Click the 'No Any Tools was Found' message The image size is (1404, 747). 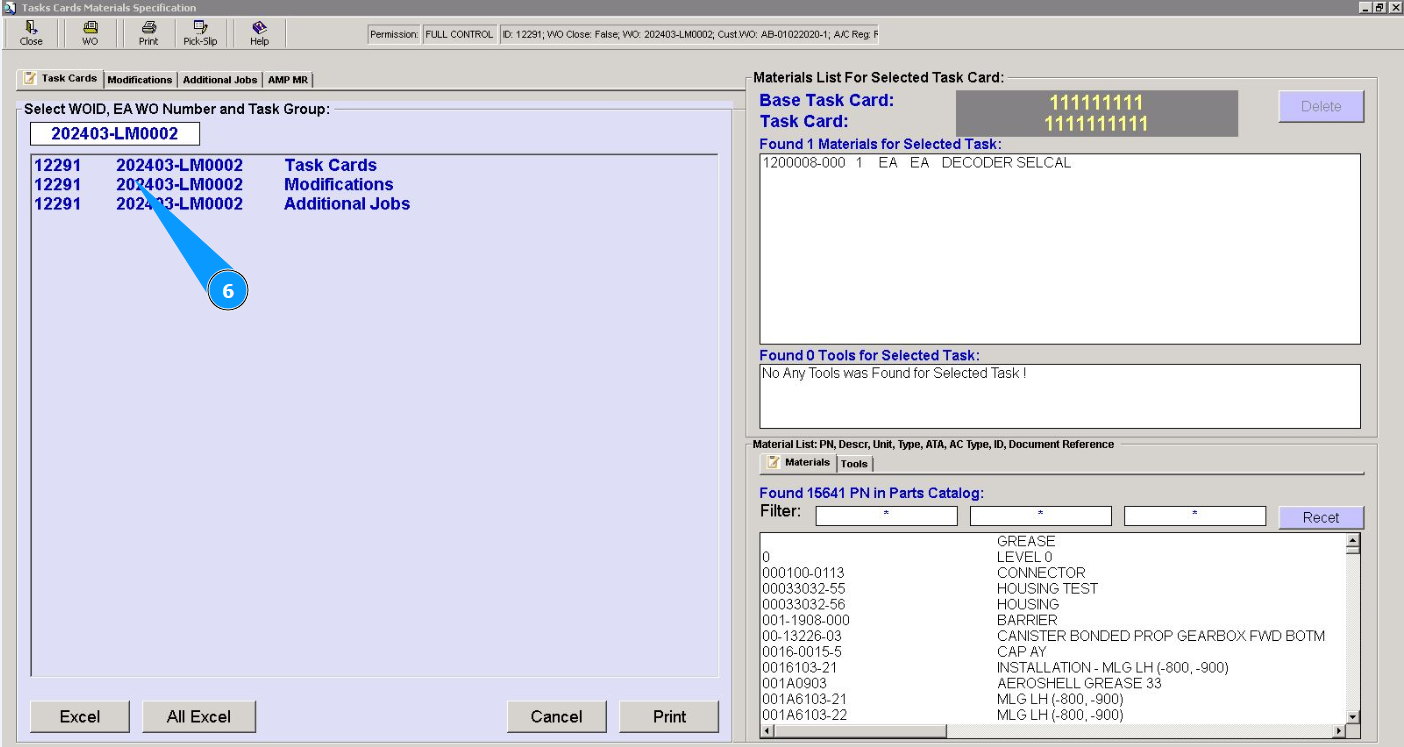894,373
